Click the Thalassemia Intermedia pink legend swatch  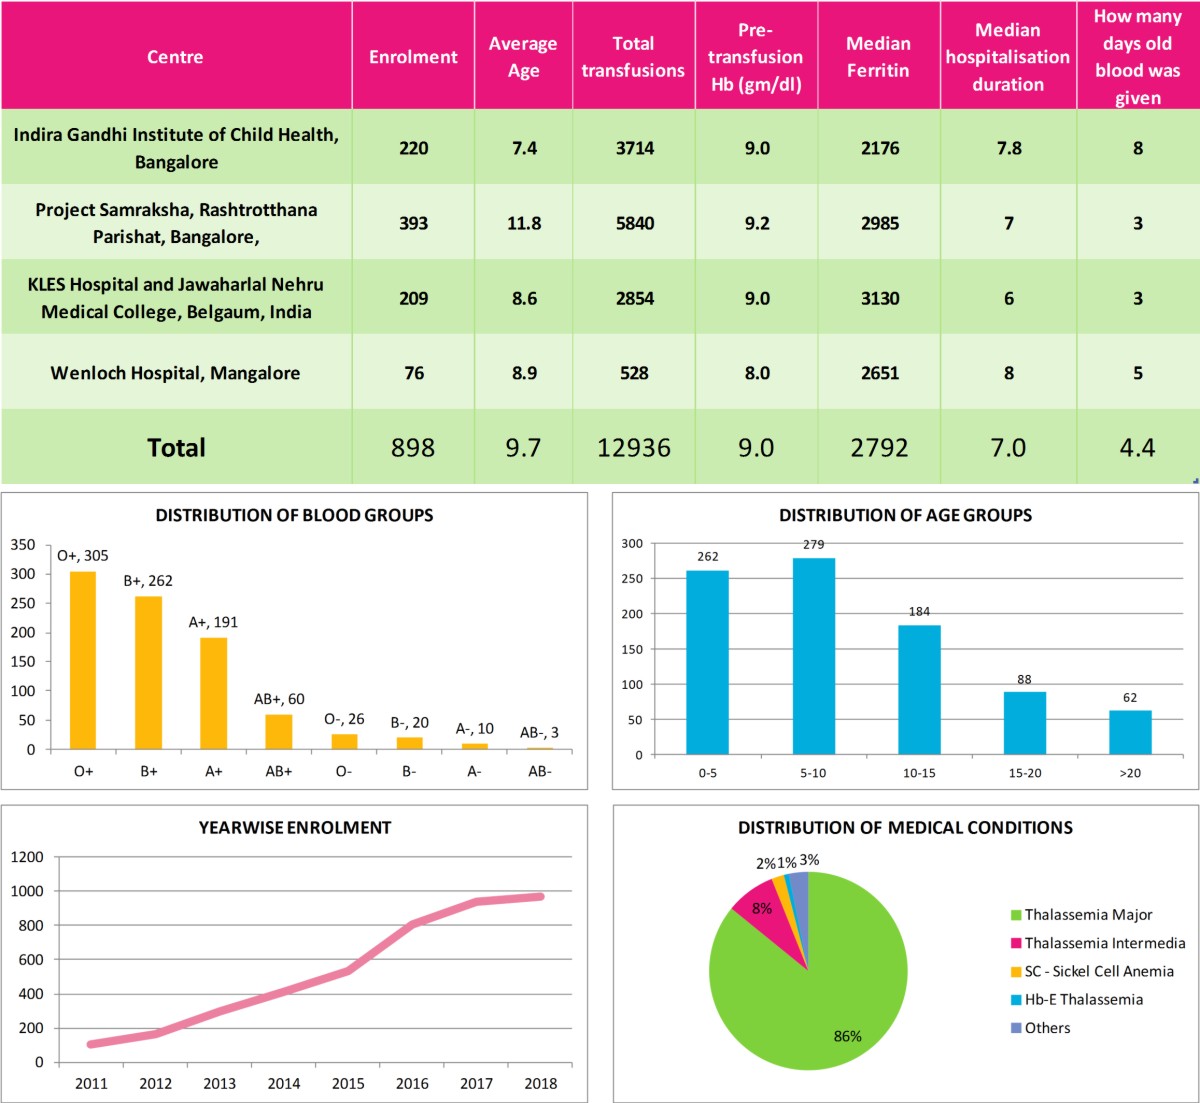click(1016, 943)
